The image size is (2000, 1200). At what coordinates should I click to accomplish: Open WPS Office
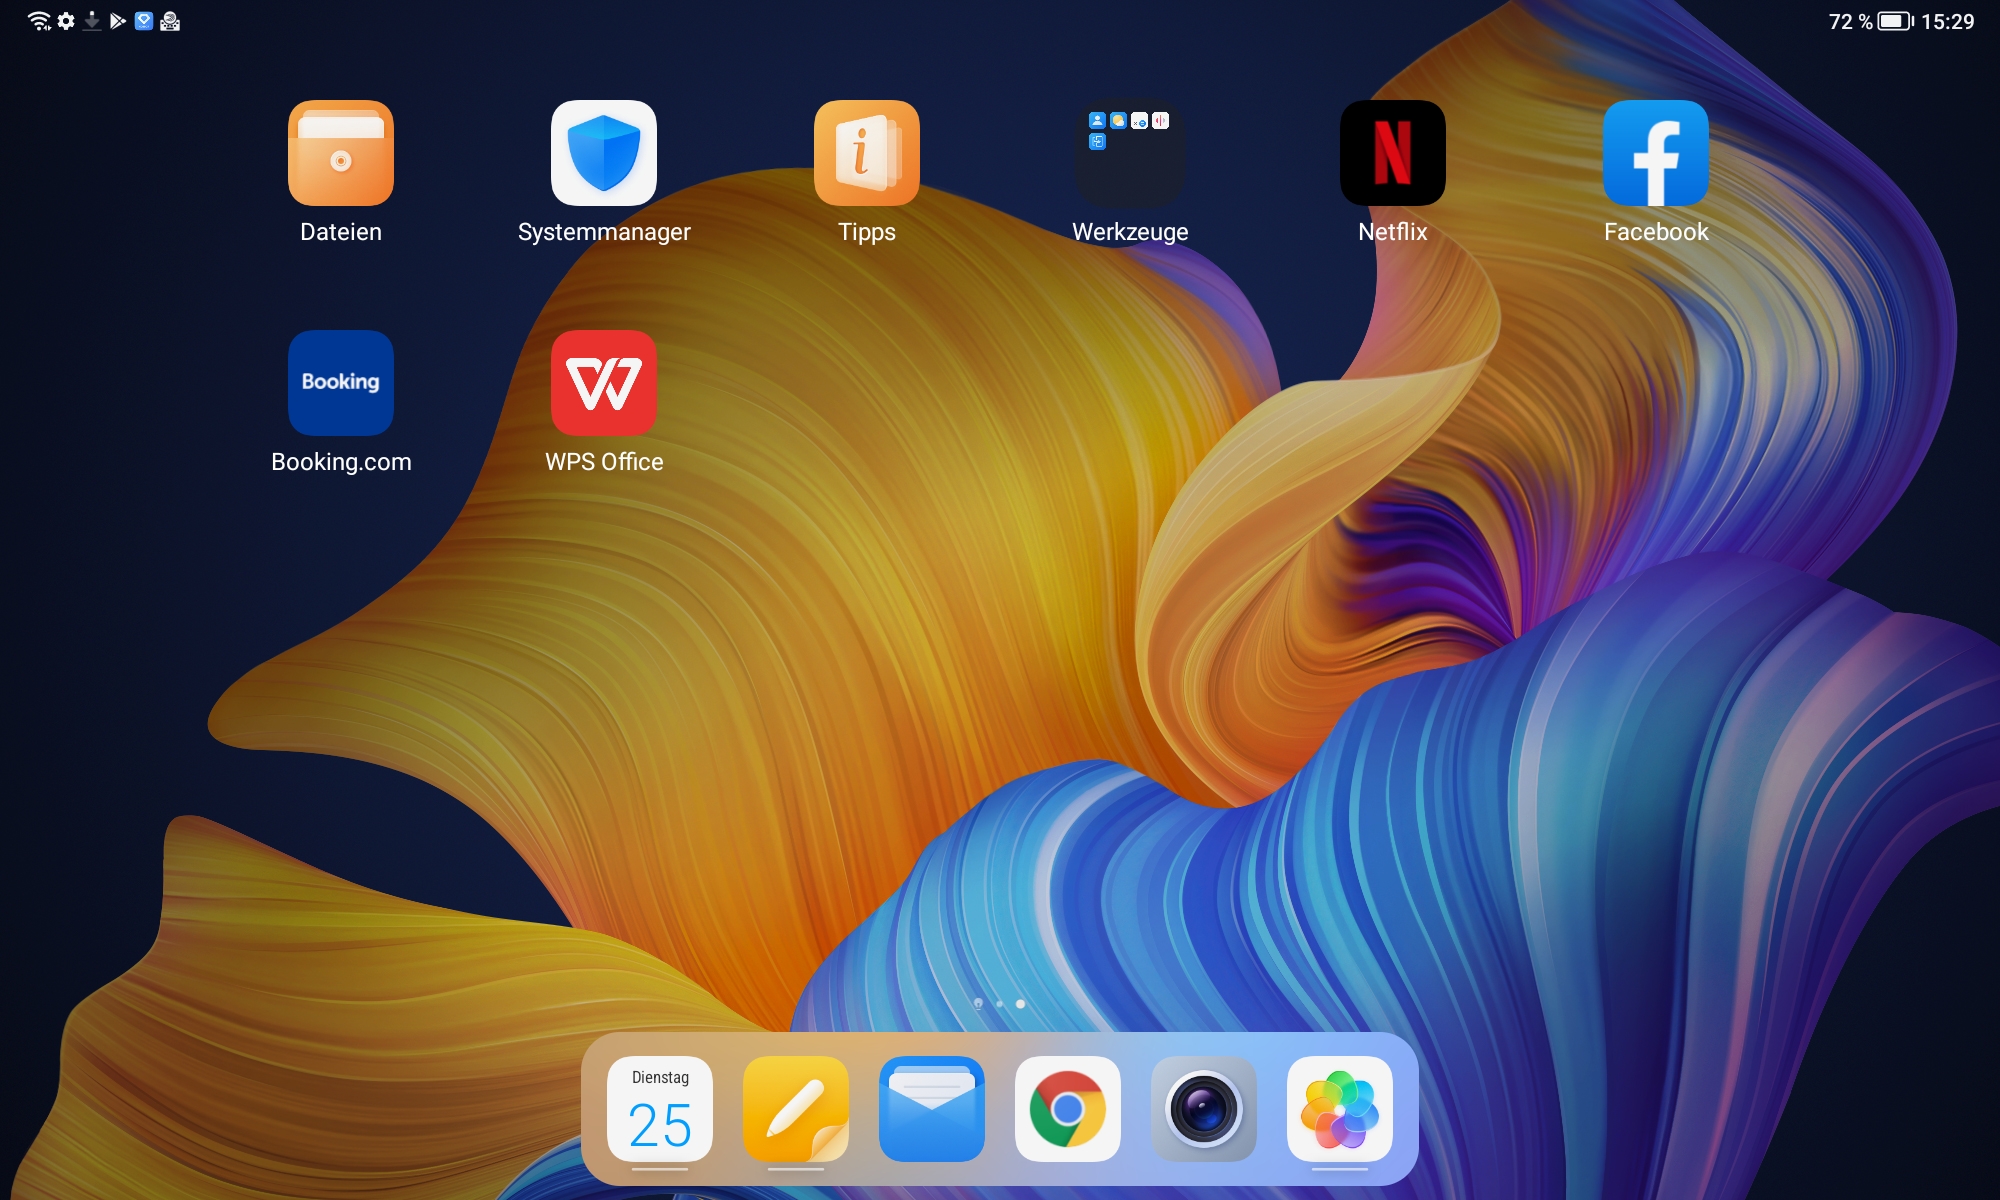tap(604, 383)
